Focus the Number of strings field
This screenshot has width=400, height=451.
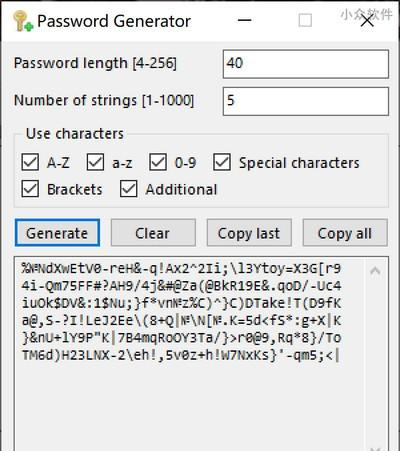[306, 101]
